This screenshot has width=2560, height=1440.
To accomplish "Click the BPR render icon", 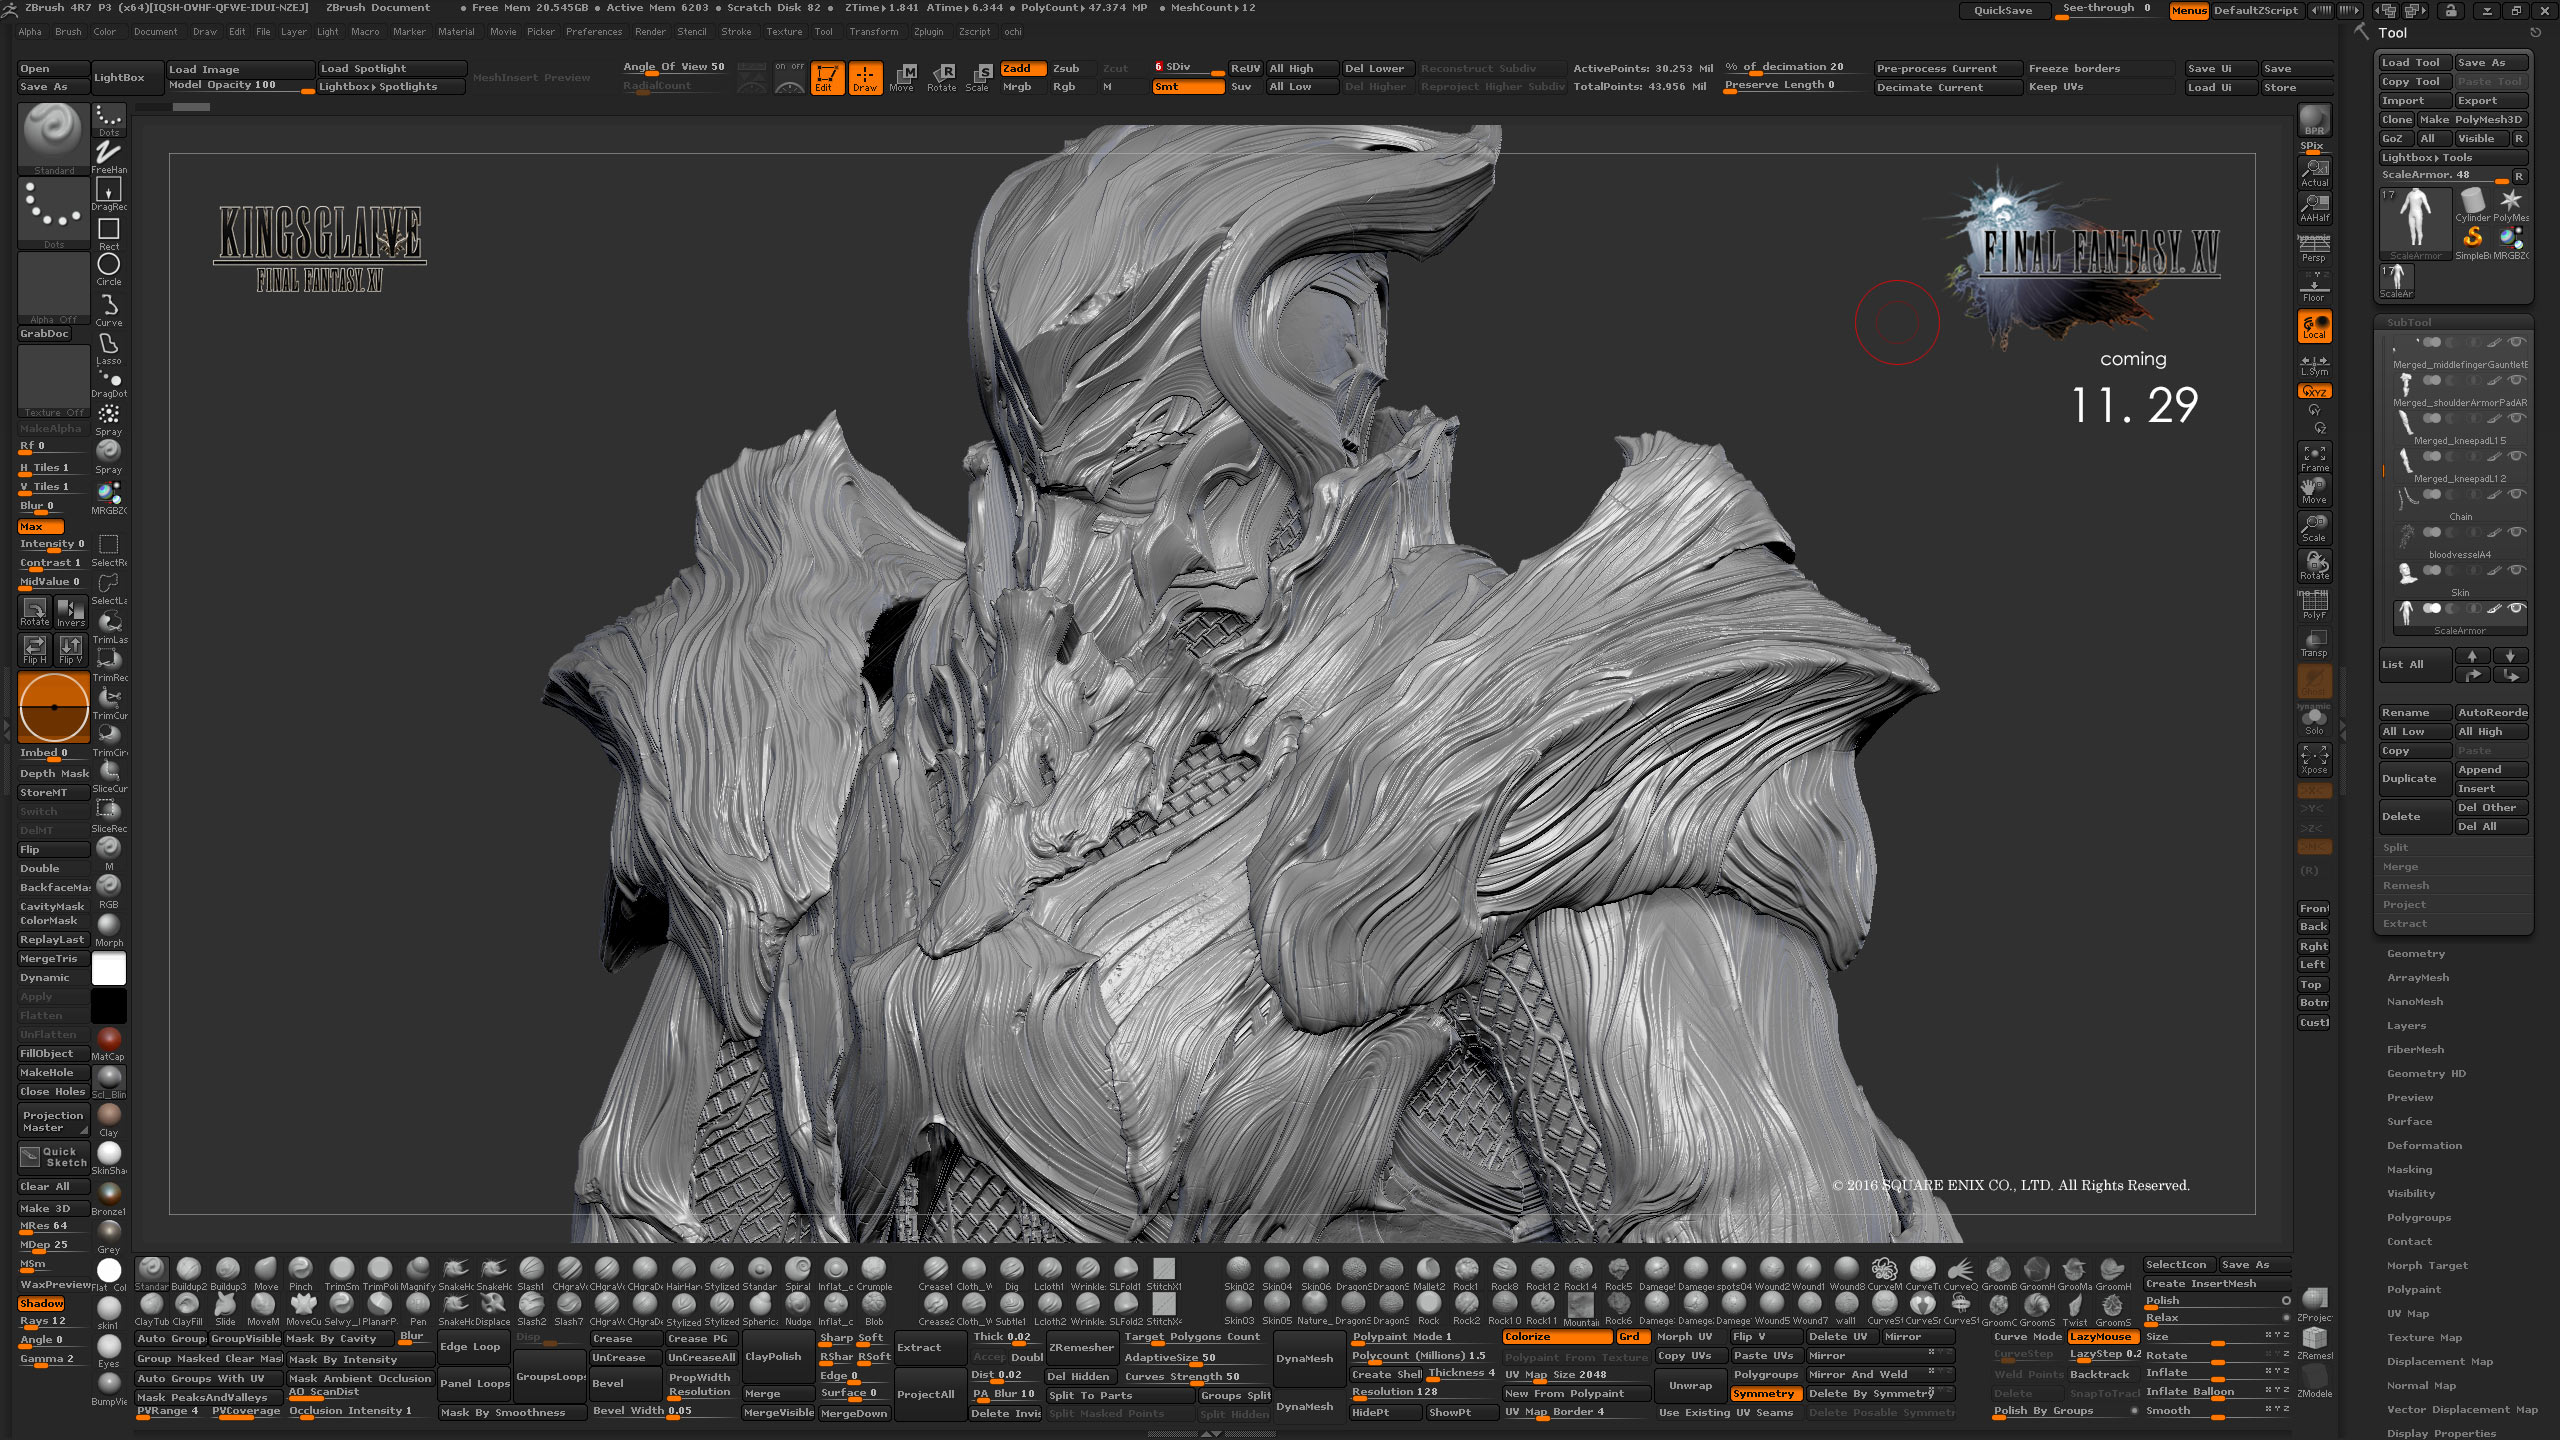I will point(2313,120).
